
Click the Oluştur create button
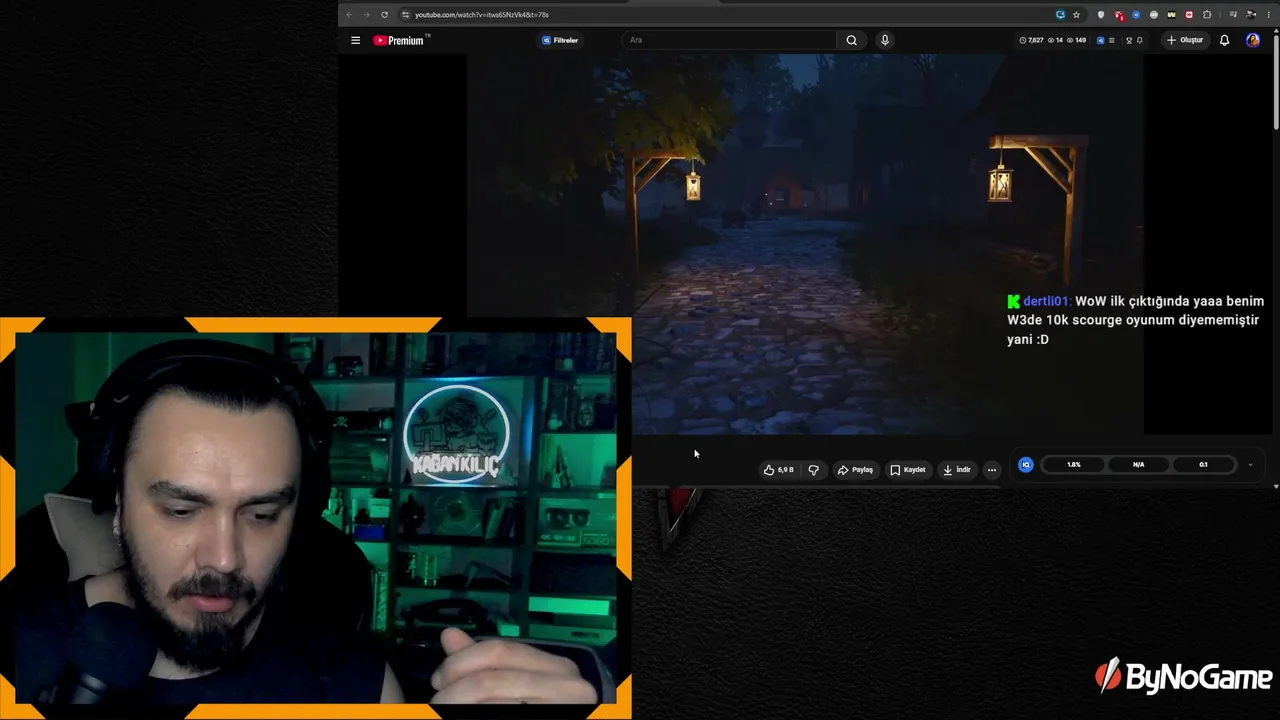pyautogui.click(x=1184, y=40)
